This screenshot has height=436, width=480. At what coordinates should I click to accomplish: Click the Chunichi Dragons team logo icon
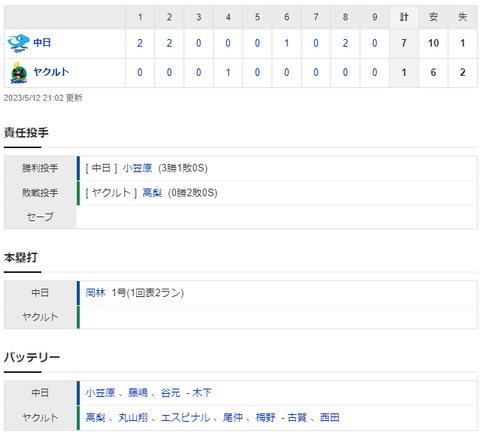click(18, 43)
